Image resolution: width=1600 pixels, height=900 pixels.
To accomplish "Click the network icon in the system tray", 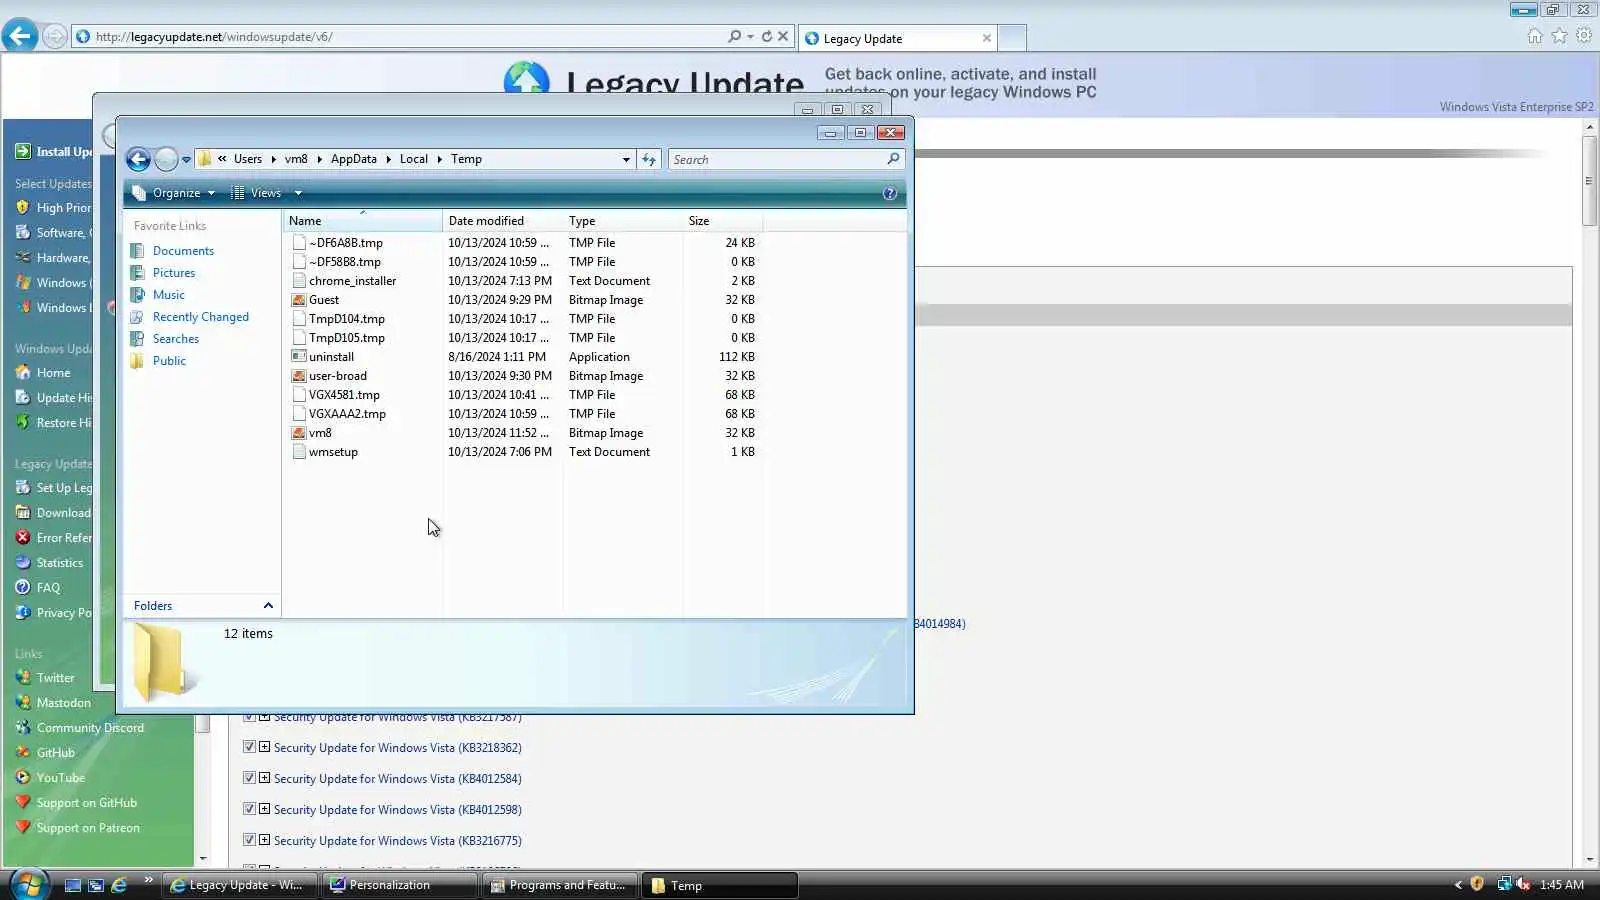I will (1504, 884).
